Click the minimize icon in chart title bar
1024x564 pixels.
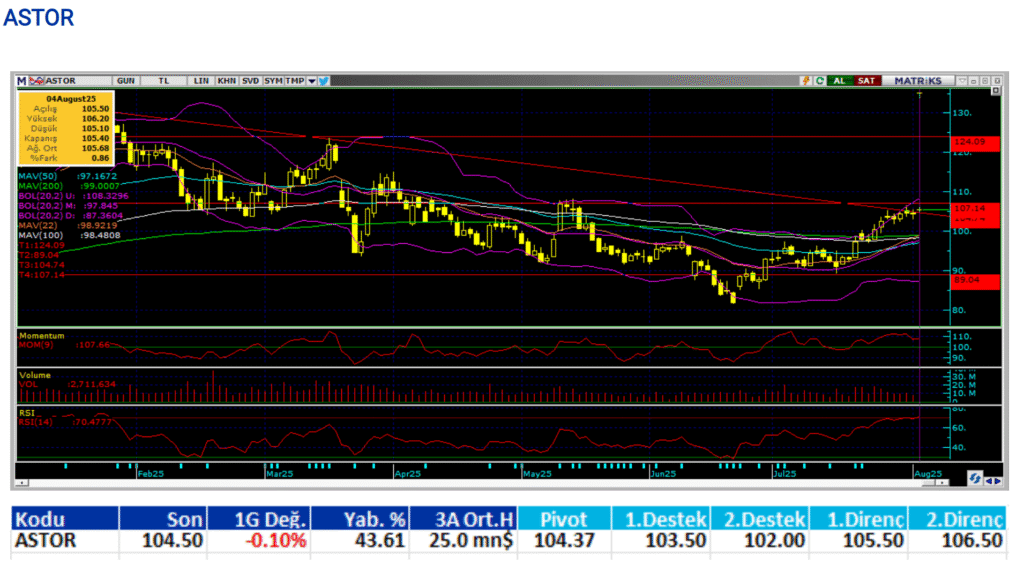point(974,80)
